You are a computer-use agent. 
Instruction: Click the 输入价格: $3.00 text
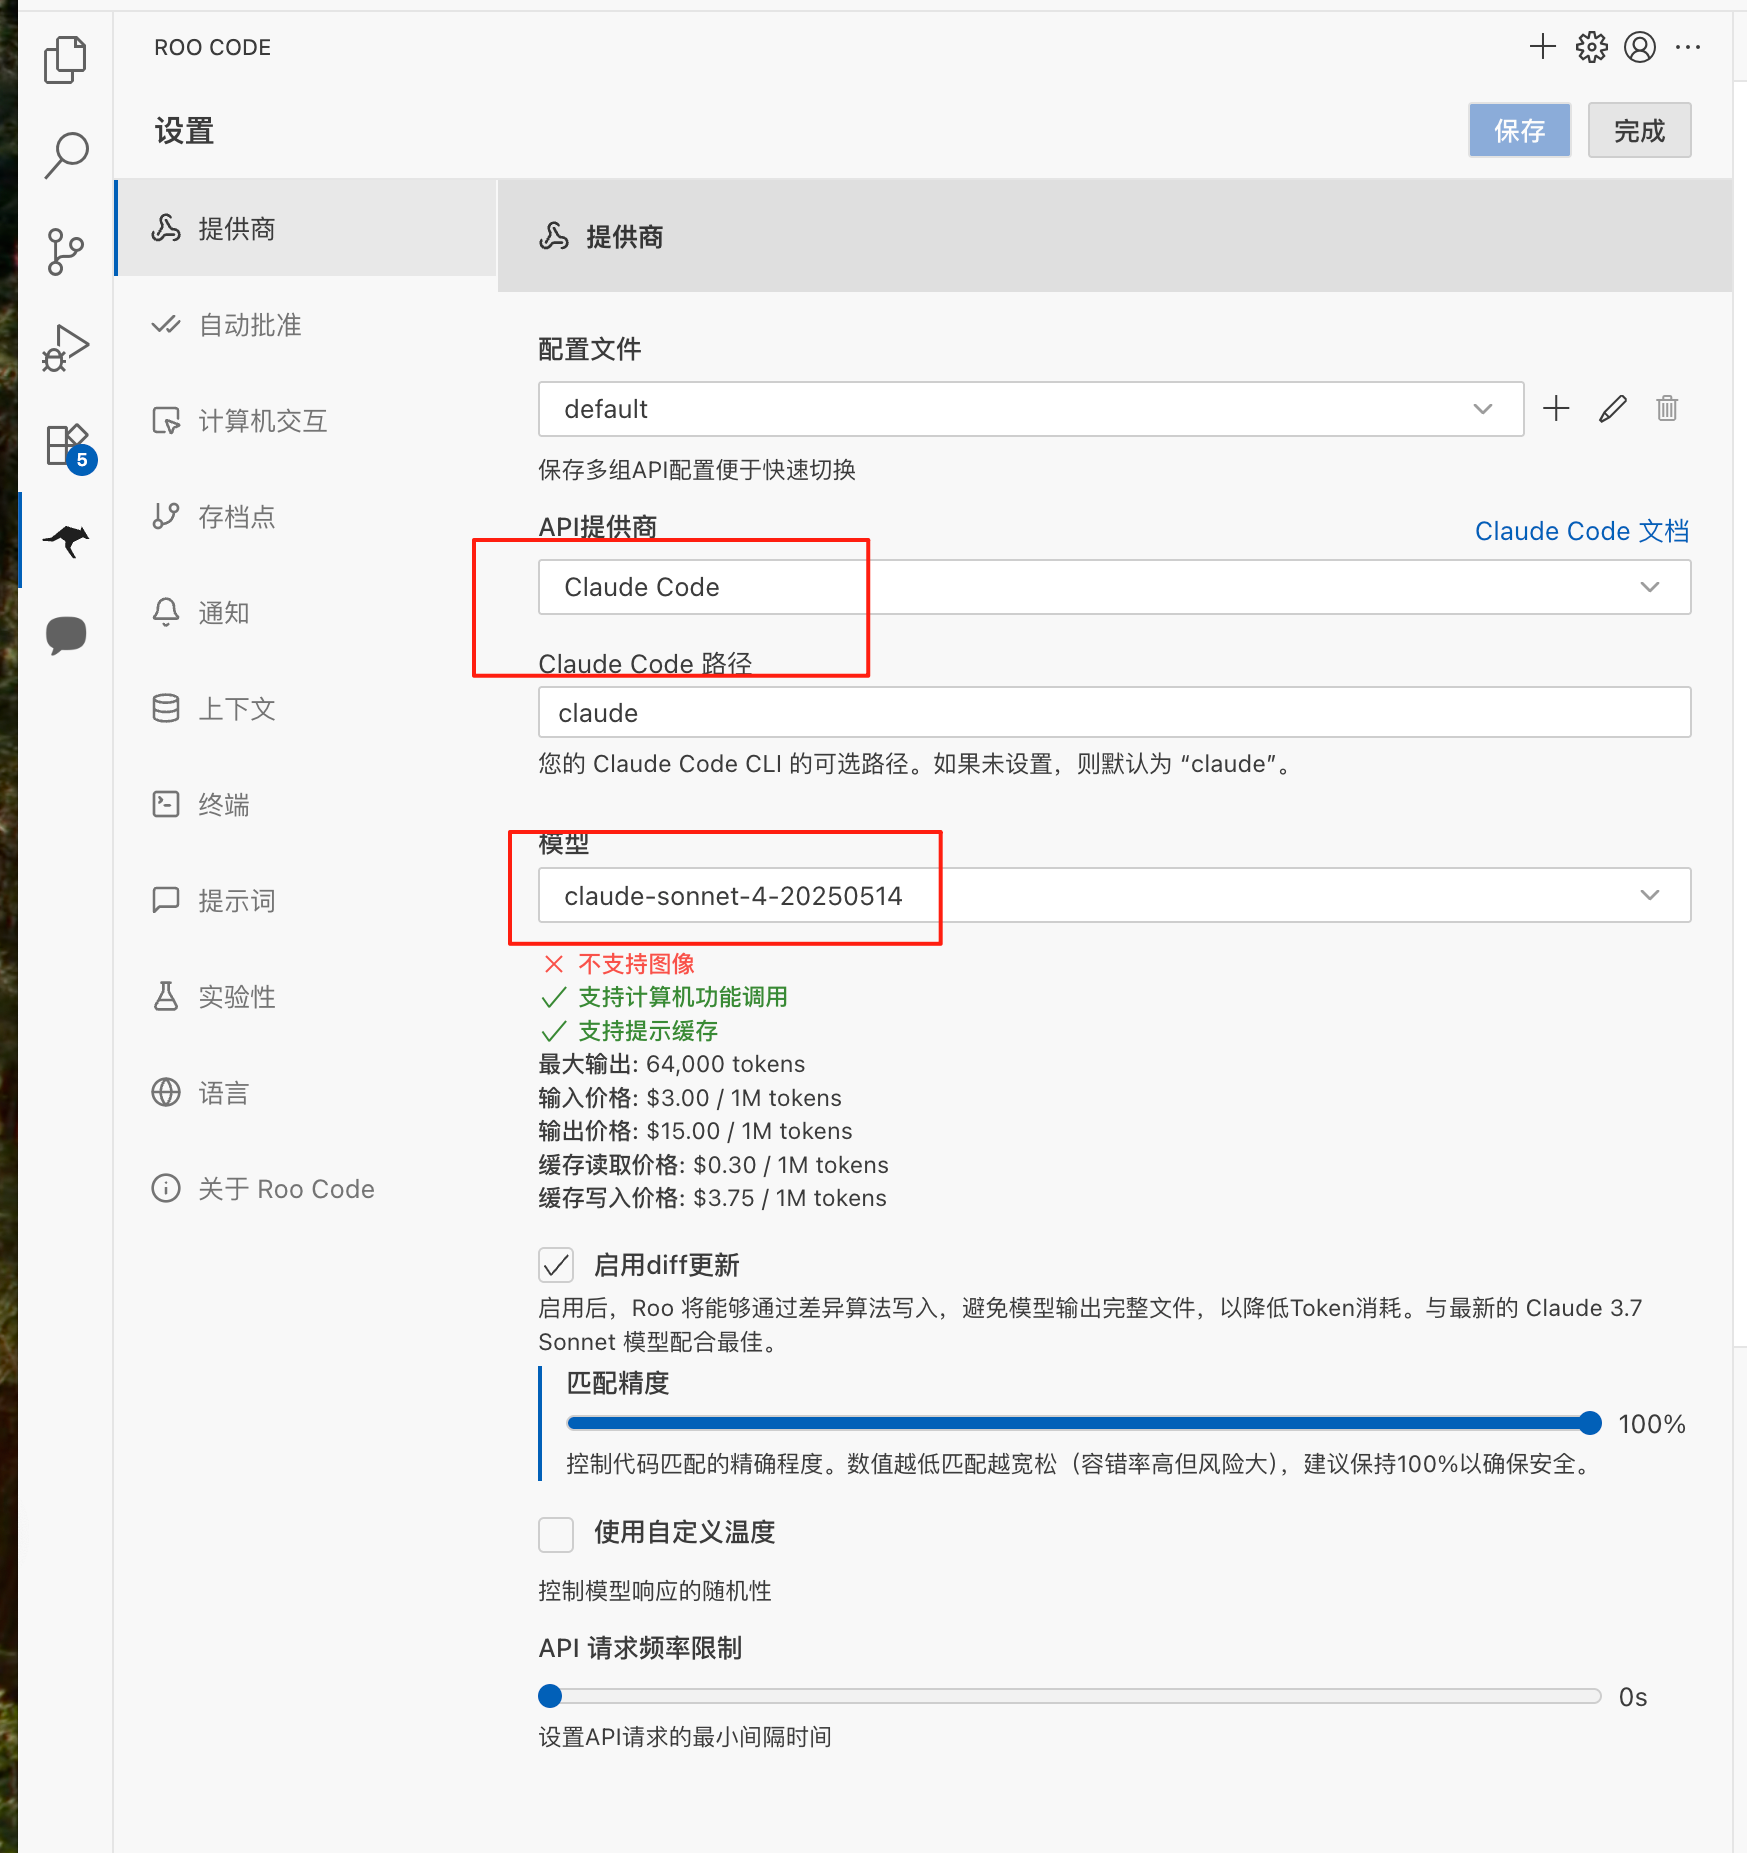pyautogui.click(x=690, y=1098)
